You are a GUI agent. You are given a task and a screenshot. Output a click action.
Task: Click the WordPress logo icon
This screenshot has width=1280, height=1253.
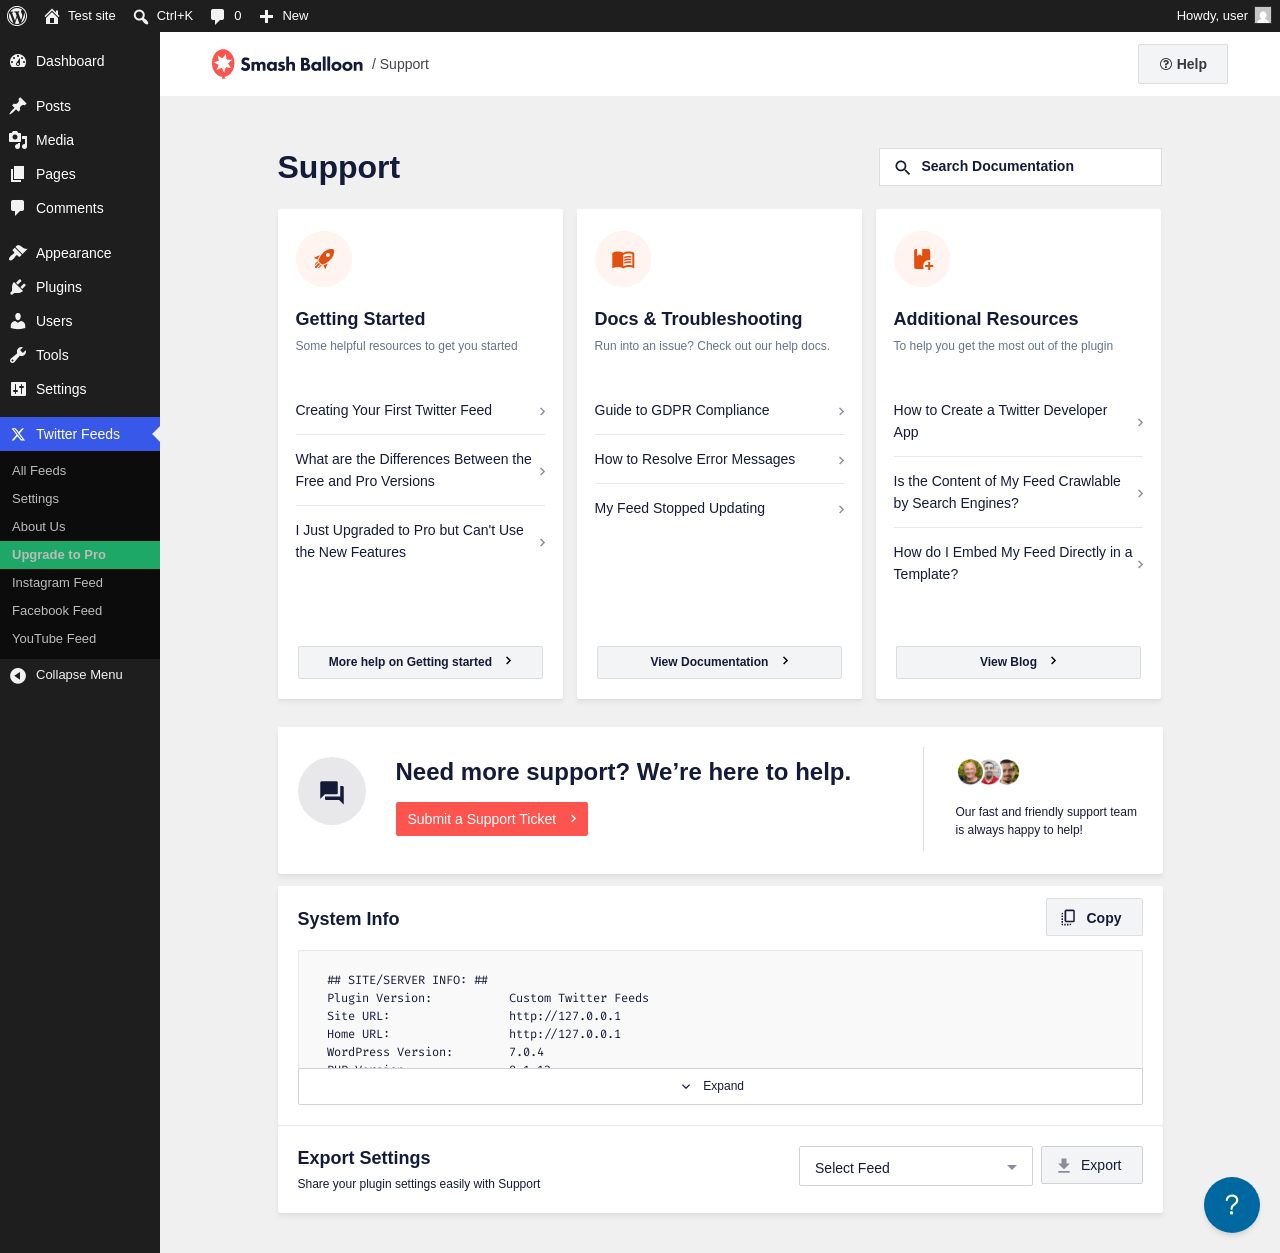[x=17, y=16]
